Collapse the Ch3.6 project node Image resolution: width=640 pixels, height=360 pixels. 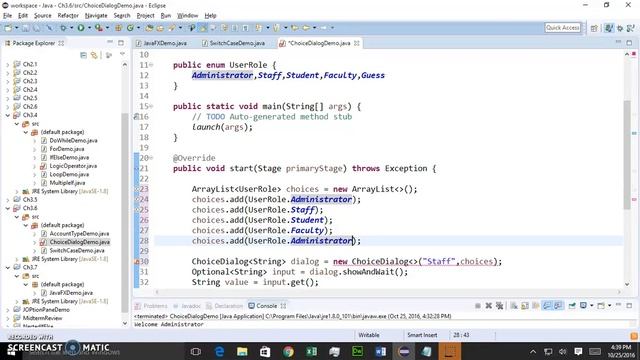point(8,208)
